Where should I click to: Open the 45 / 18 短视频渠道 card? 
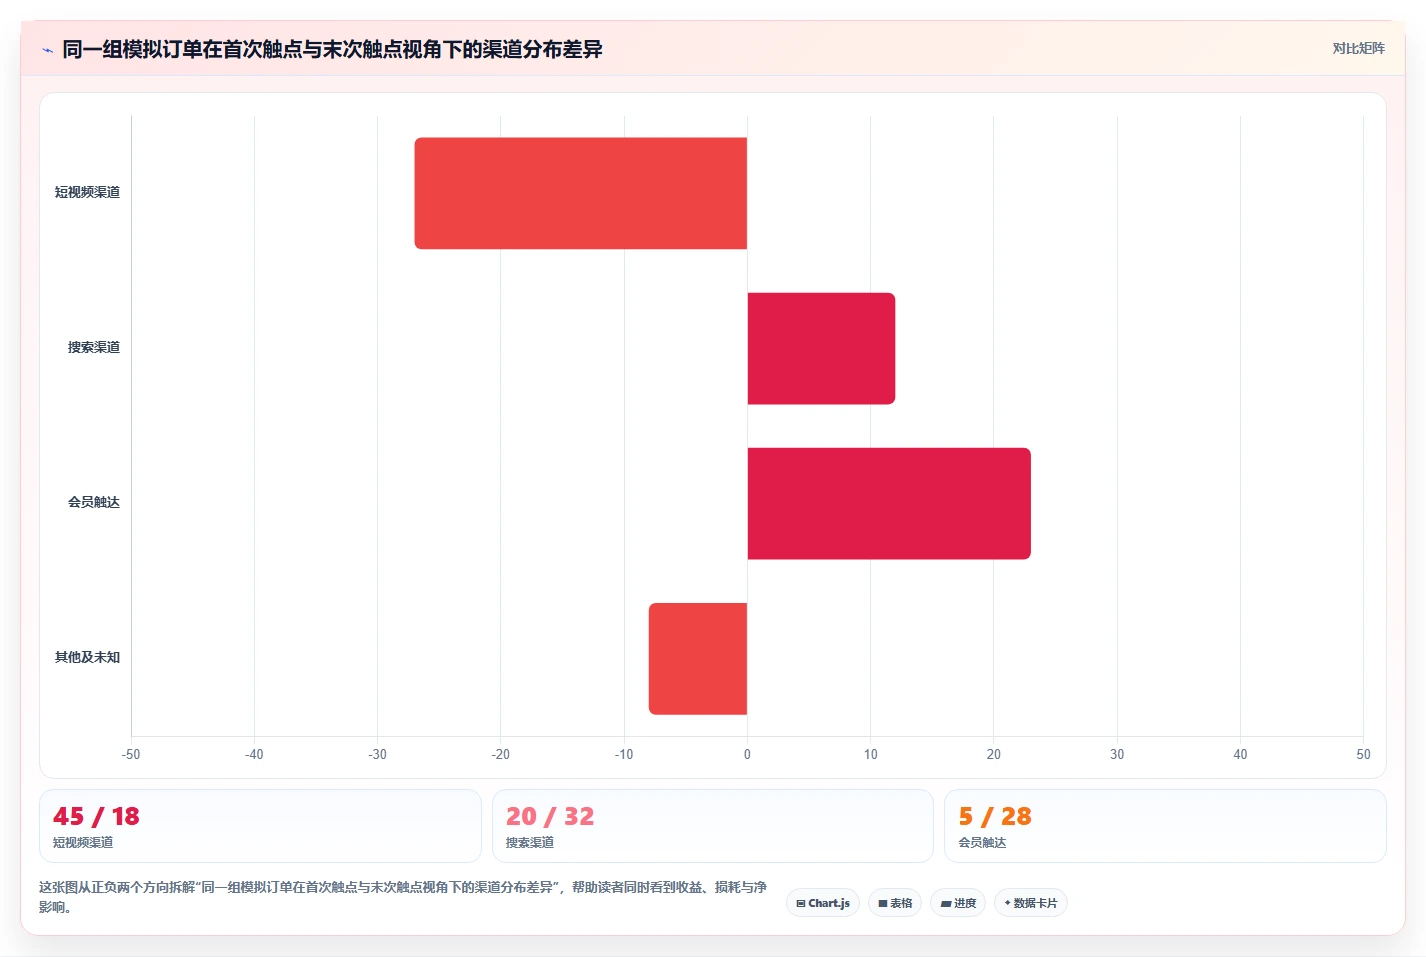260,826
